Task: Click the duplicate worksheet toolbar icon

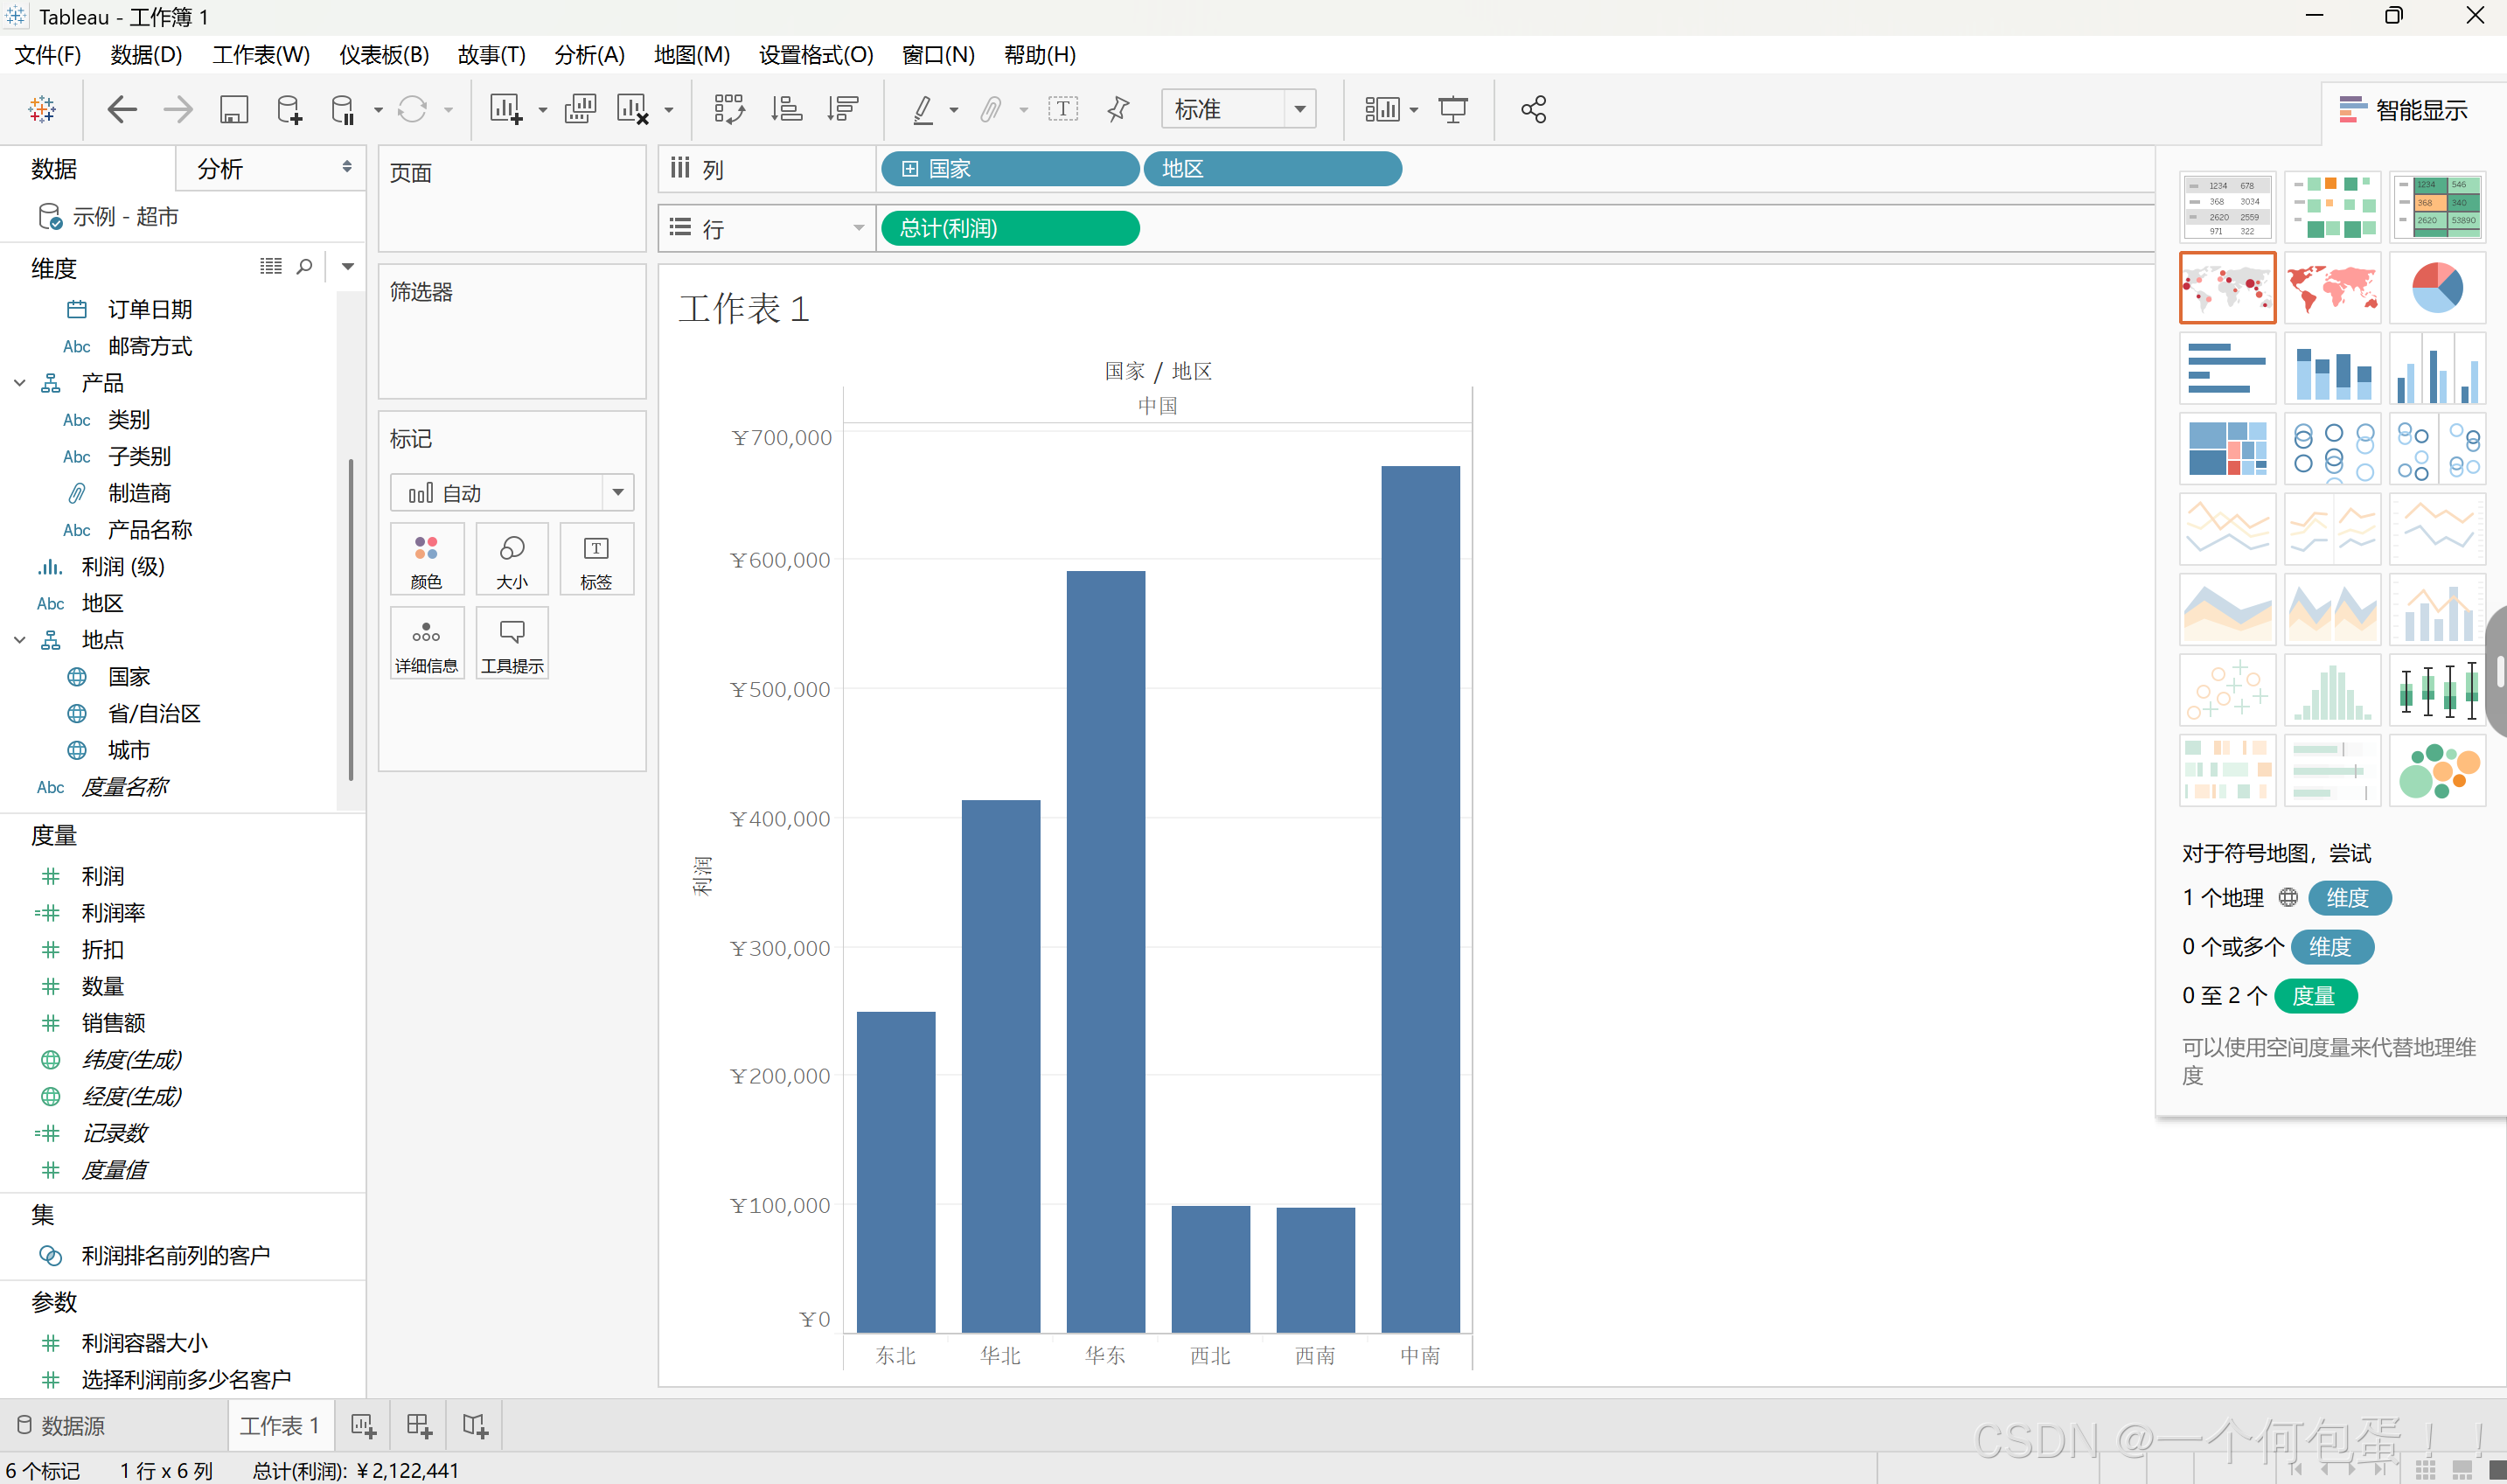Action: 580,109
